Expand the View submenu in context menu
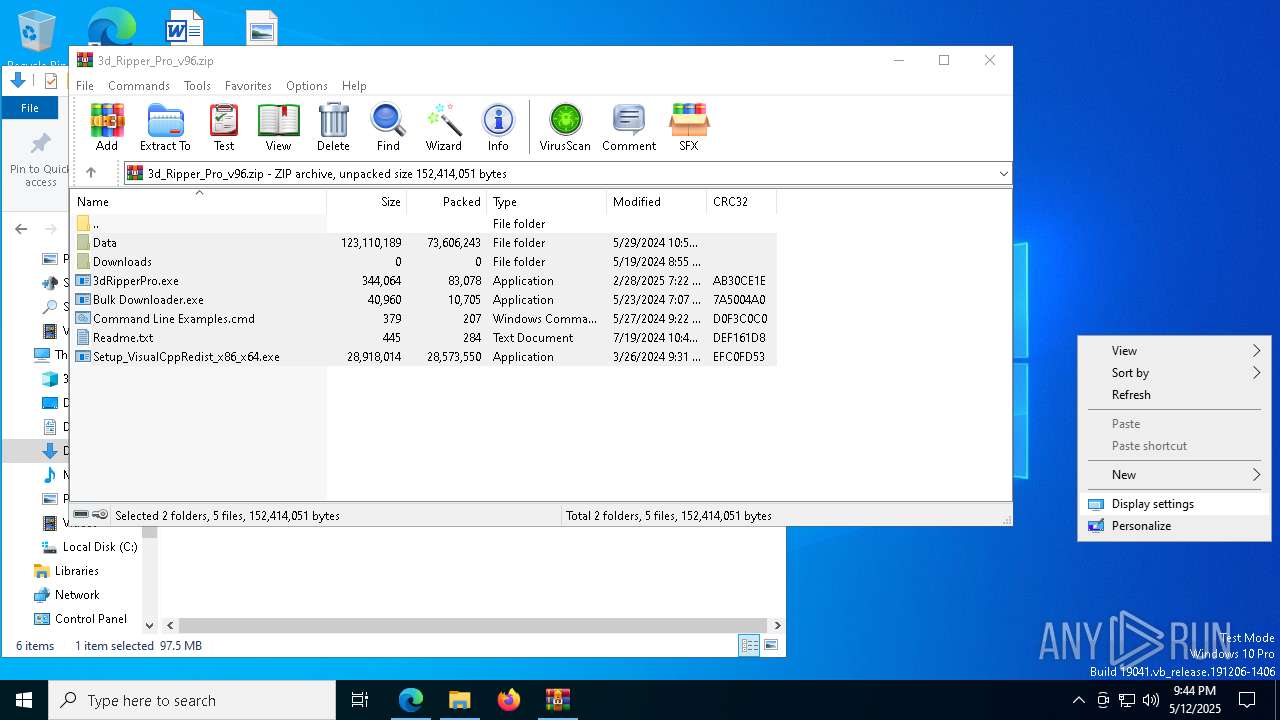The width and height of the screenshot is (1280, 720). (1174, 350)
